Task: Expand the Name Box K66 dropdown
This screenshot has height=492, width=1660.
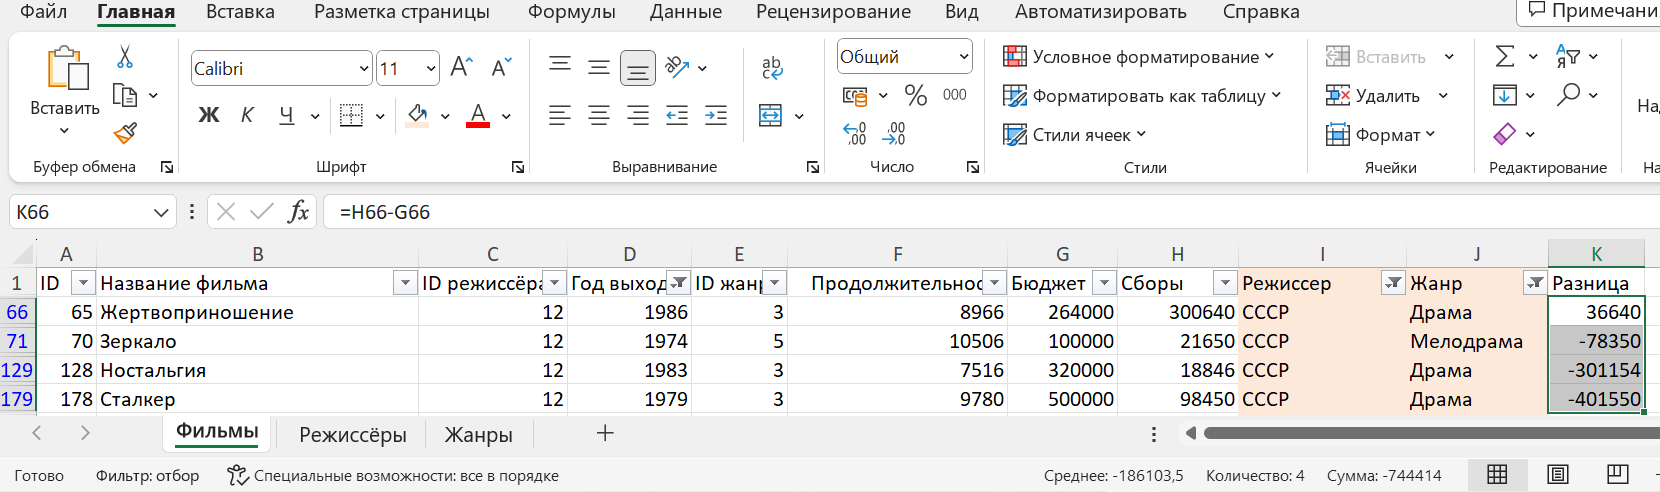Action: click(x=160, y=212)
